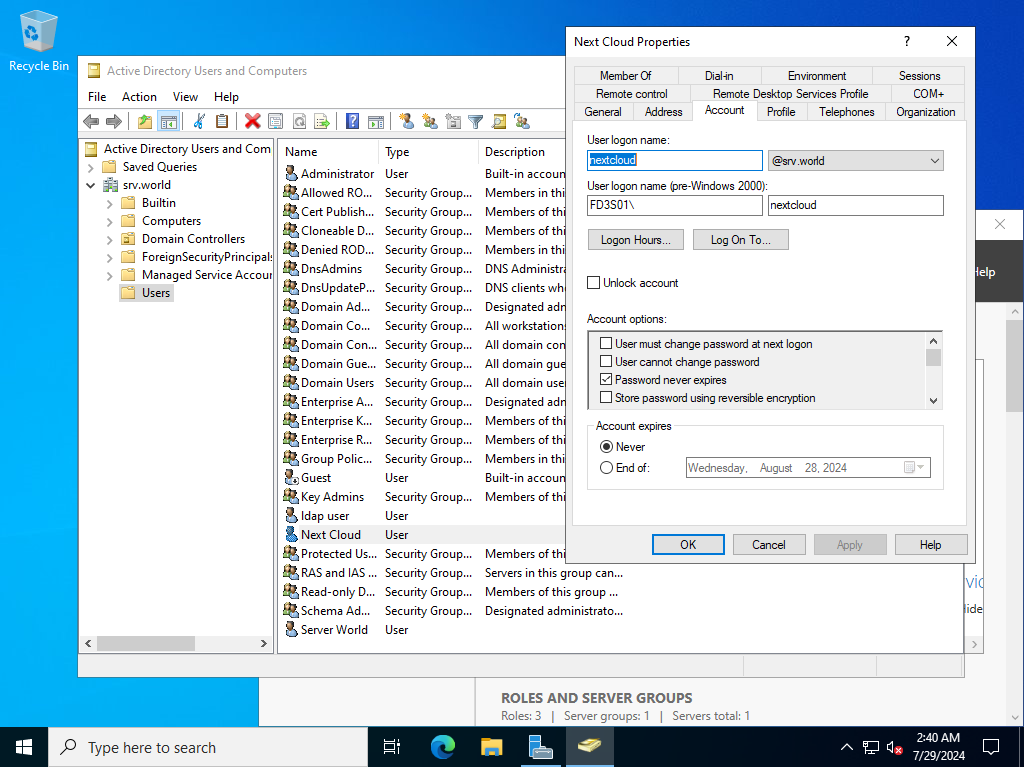Click the Find objects magnifier icon
The image size is (1024, 767).
point(499,121)
